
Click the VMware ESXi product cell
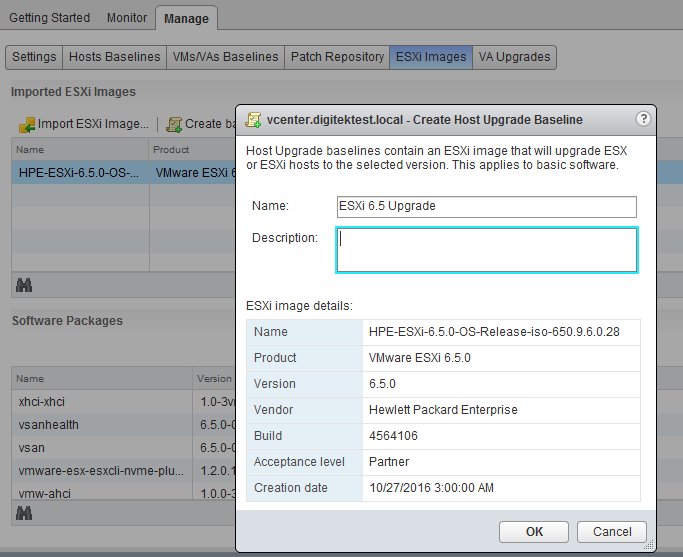click(195, 173)
